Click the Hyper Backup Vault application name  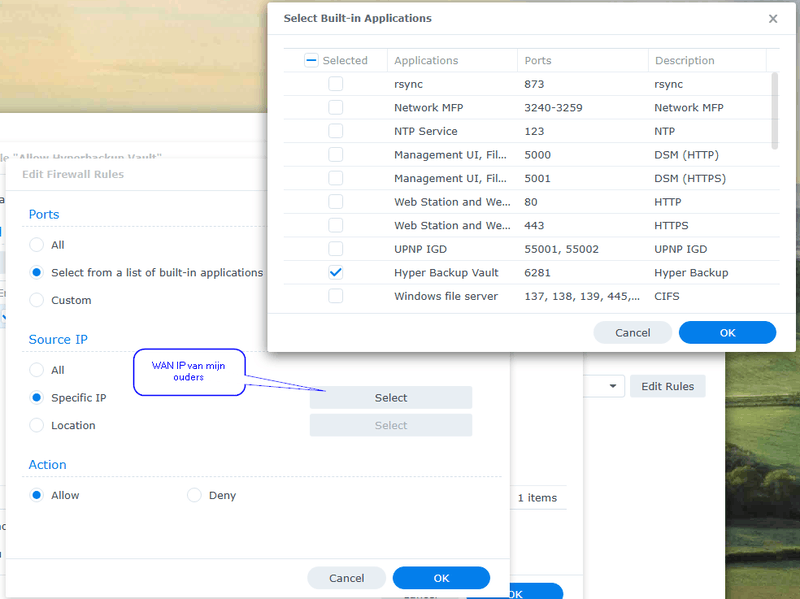pos(446,272)
